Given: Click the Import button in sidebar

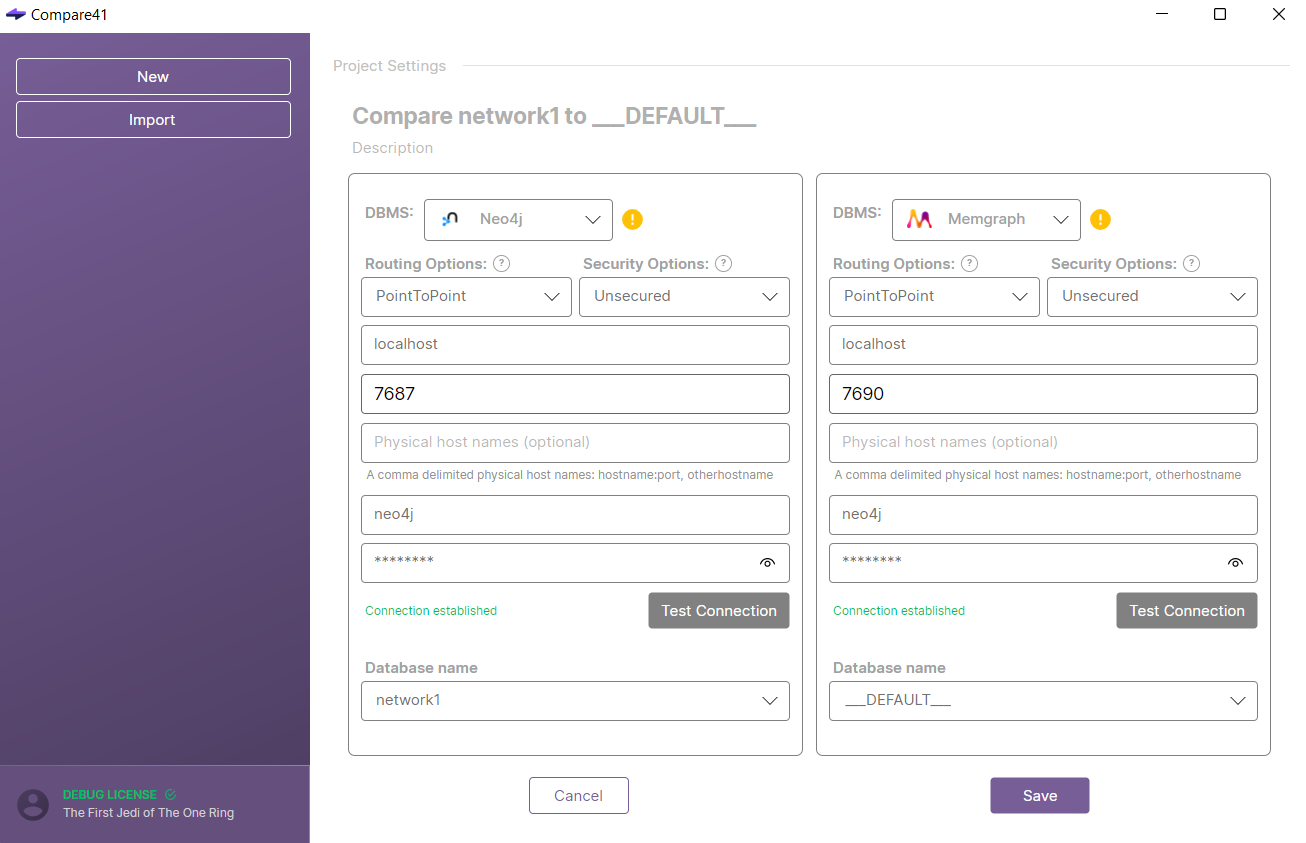Looking at the screenshot, I should coord(153,120).
